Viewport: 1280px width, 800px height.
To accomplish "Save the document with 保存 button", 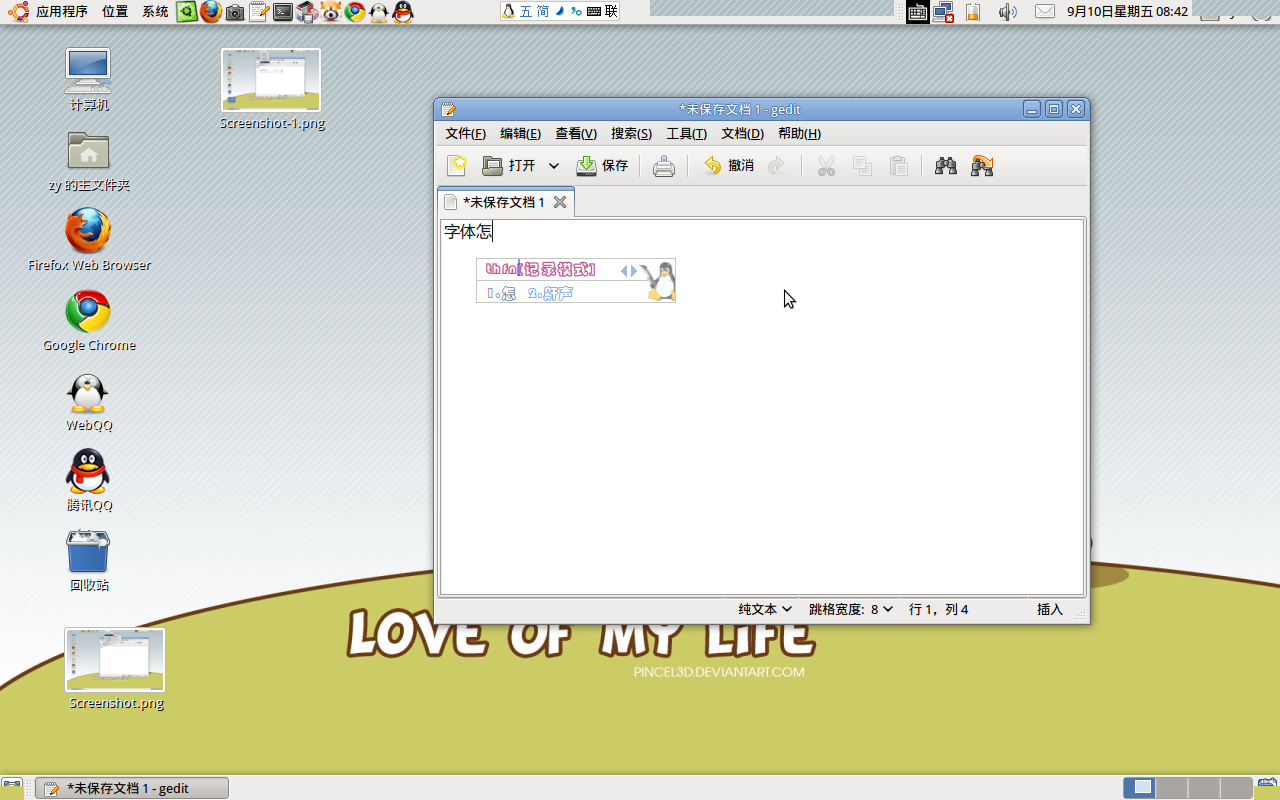I will click(602, 166).
